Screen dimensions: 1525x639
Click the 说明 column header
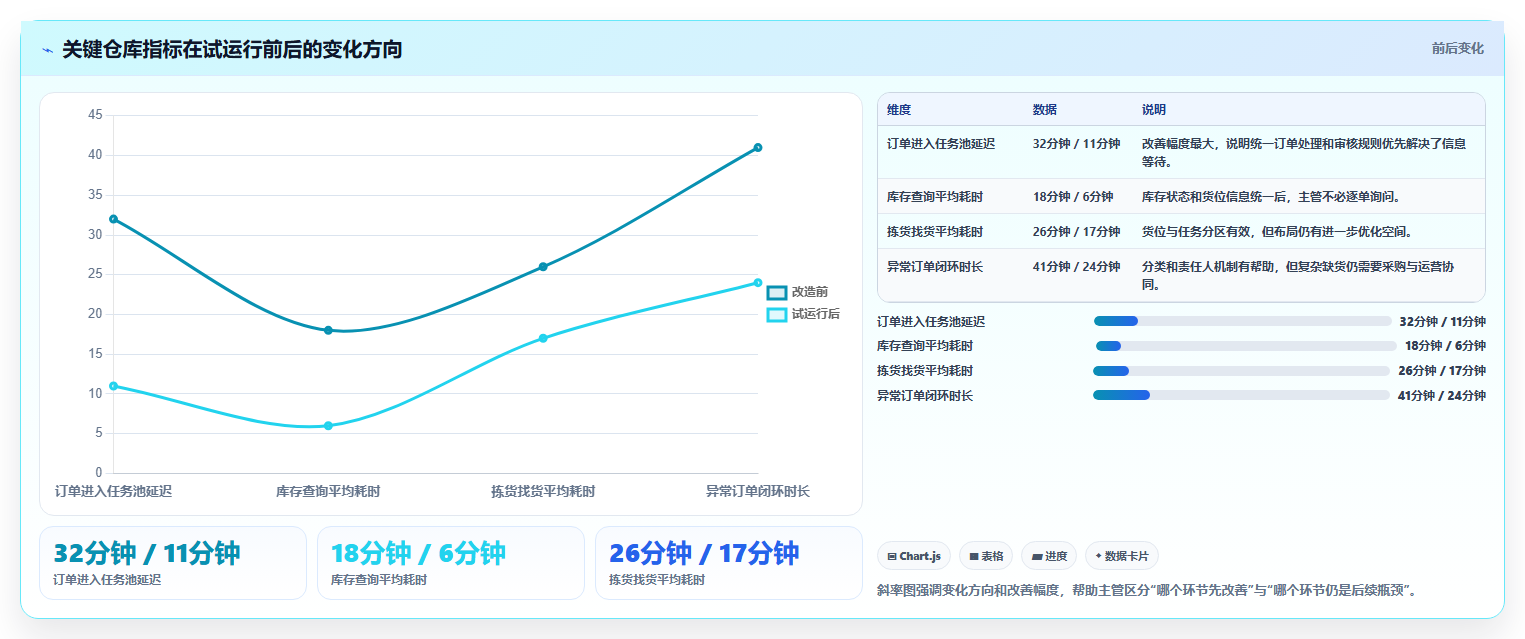coord(1154,110)
